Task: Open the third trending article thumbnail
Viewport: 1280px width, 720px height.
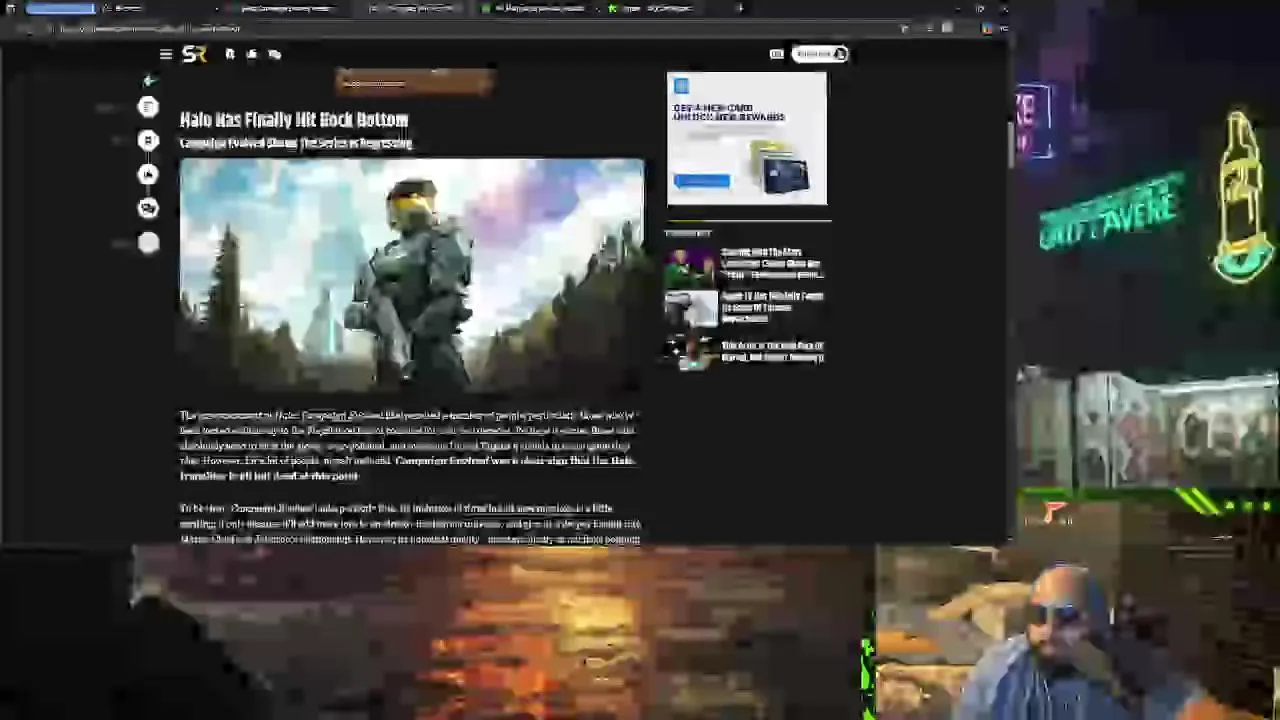Action: (x=690, y=352)
